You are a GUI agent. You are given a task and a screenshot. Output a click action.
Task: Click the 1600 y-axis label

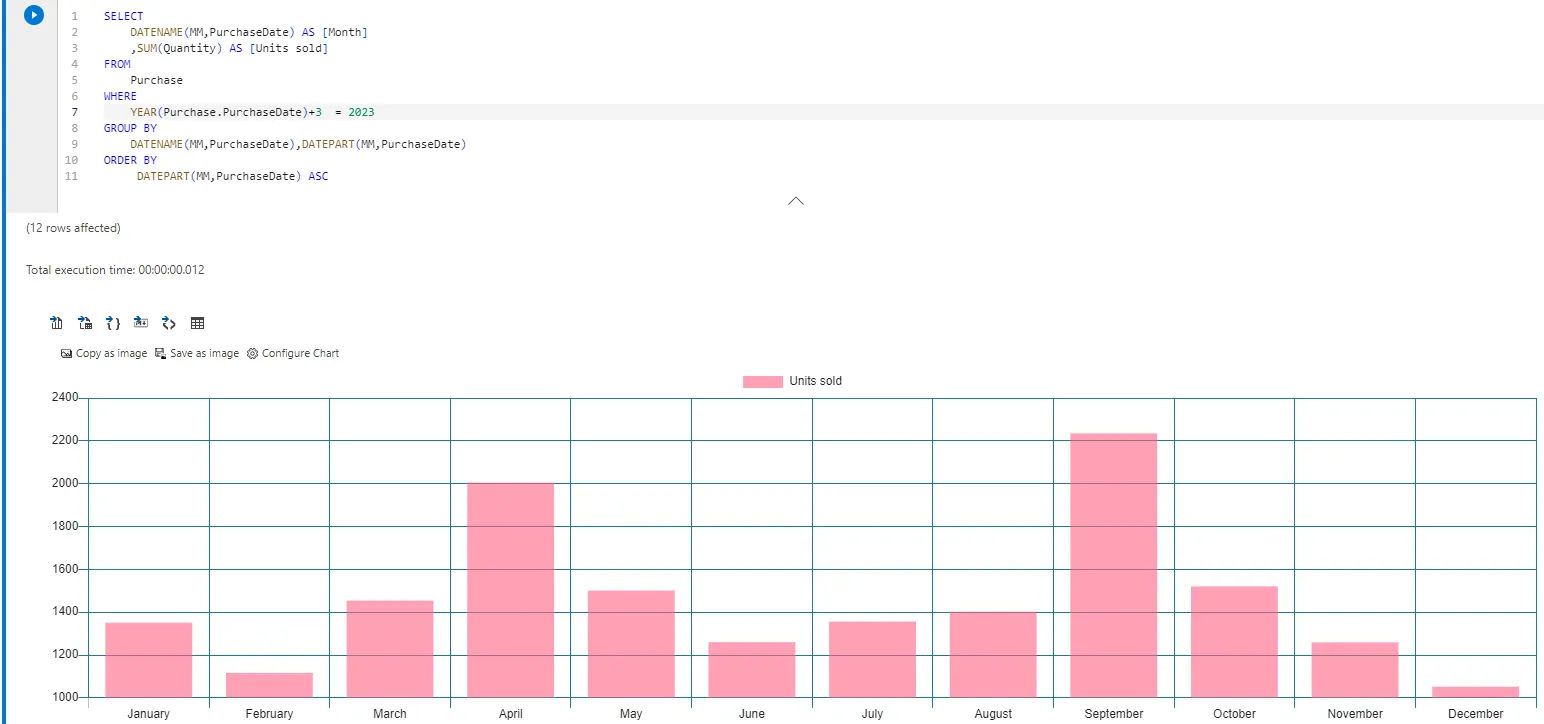[x=64, y=569]
